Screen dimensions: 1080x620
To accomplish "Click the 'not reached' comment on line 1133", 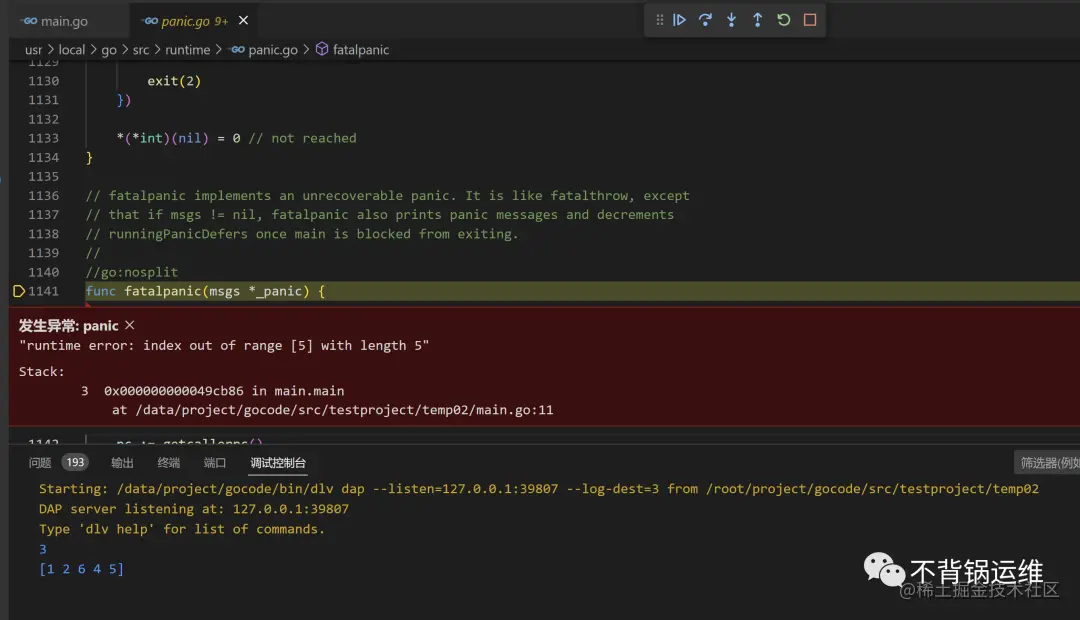I will pos(302,138).
